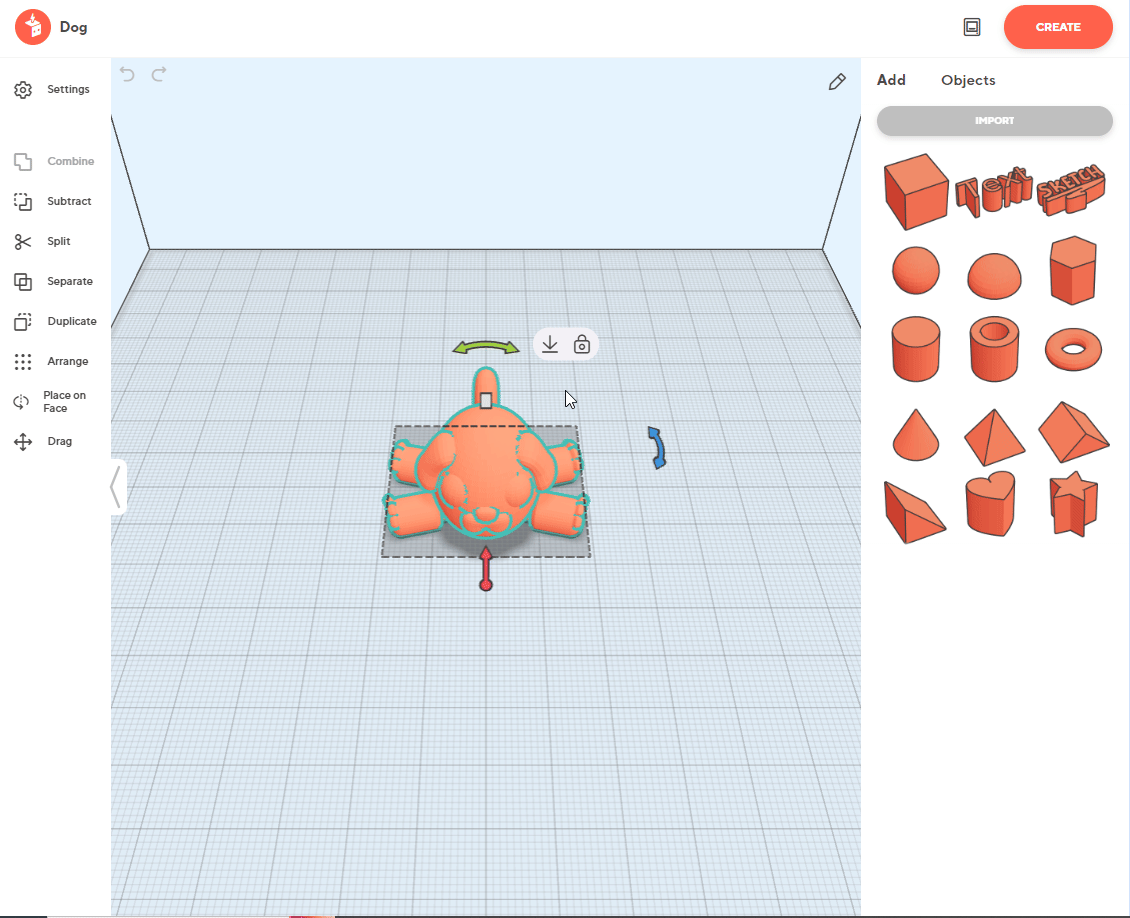Image resolution: width=1130 pixels, height=918 pixels.
Task: Add the torus shape
Action: pos(1073,350)
